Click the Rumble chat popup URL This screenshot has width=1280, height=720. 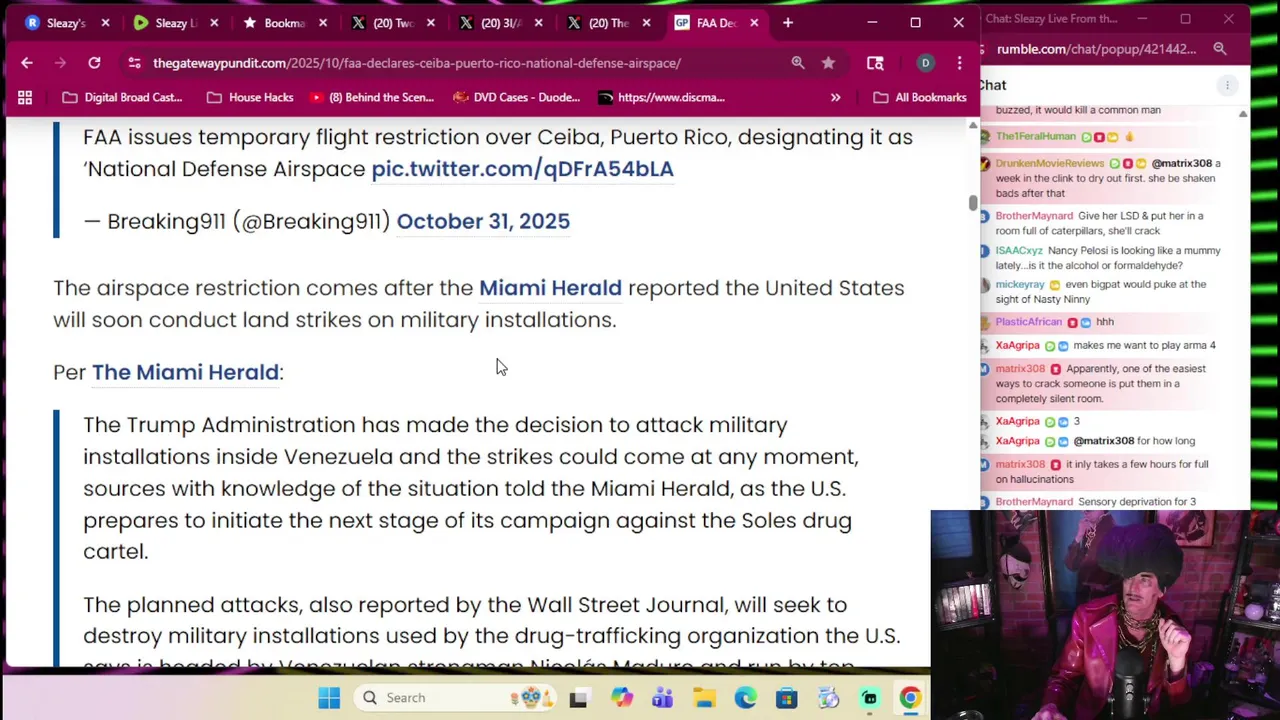click(1096, 48)
